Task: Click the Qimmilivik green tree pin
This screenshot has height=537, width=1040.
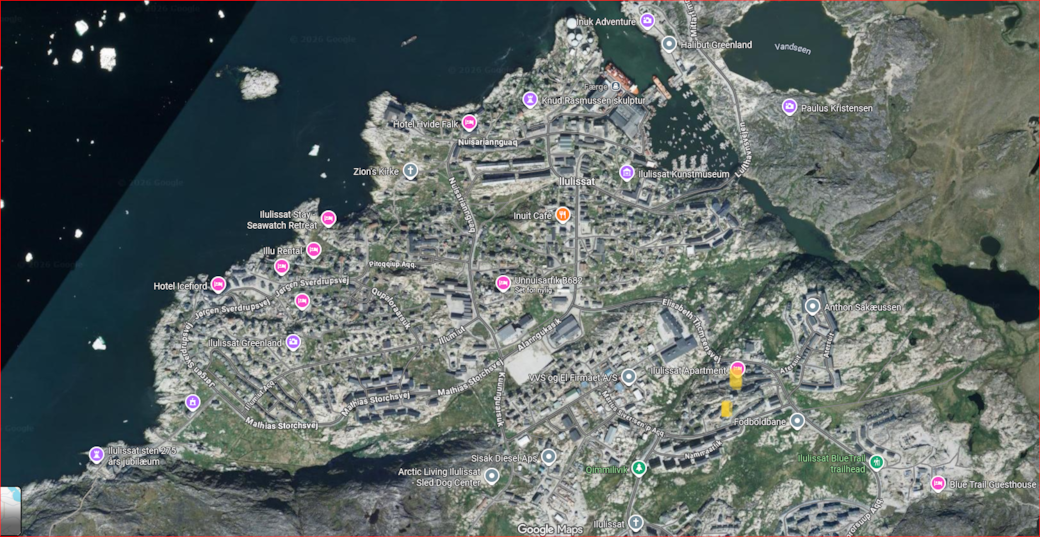Action: pyautogui.click(x=639, y=468)
